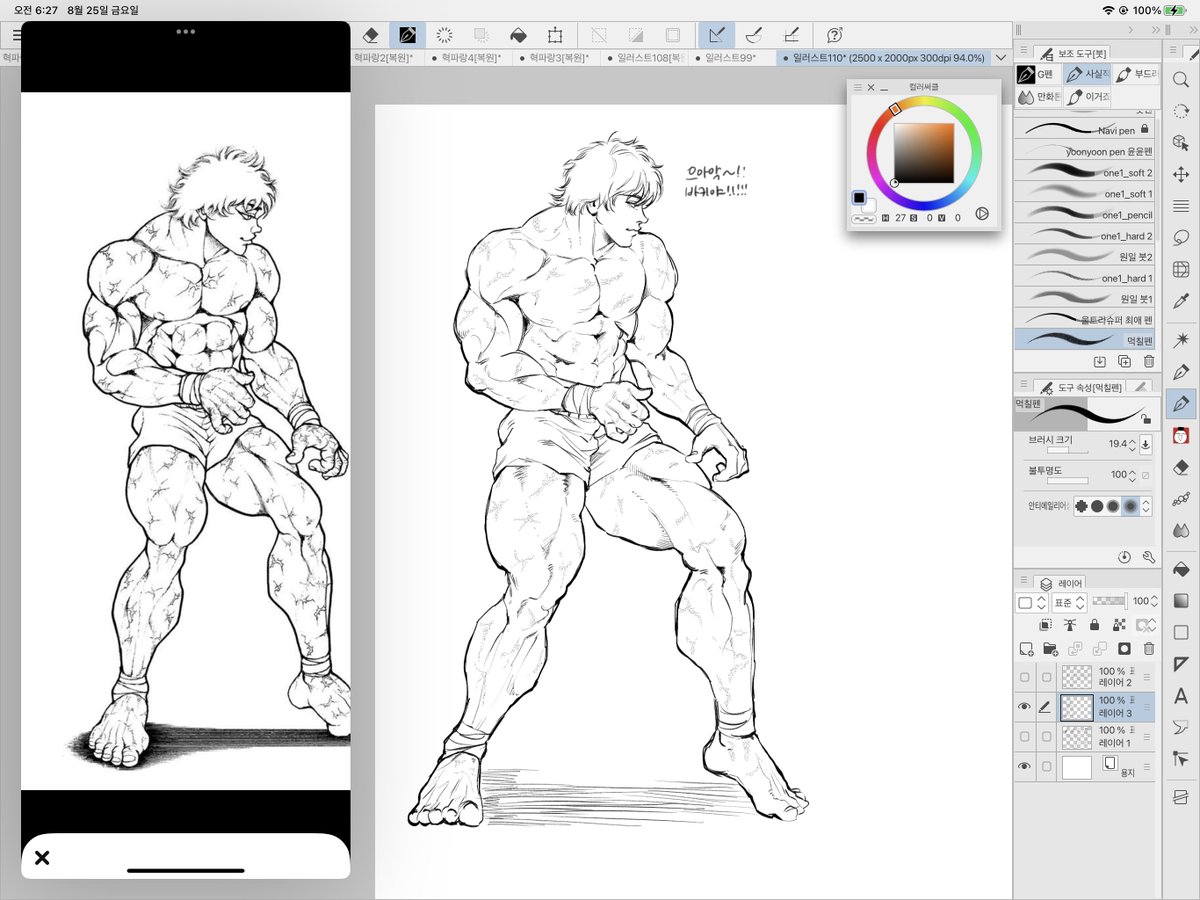Open the sub tool detail wrench icon

[1148, 556]
